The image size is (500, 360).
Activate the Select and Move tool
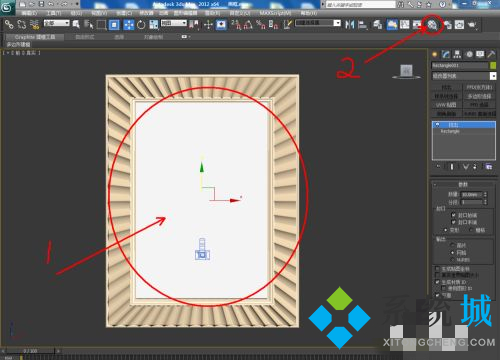(129, 25)
